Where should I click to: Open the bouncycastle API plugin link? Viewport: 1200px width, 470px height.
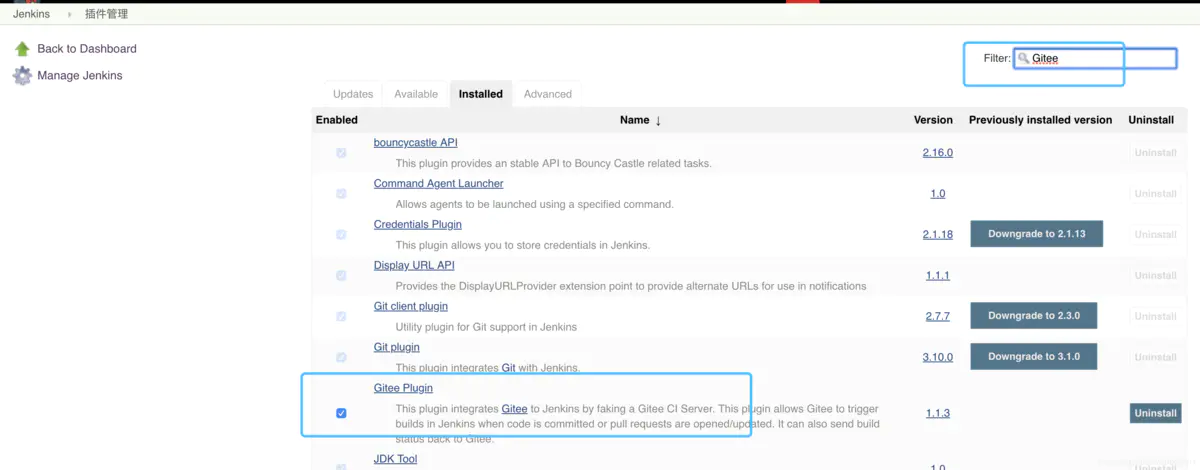[x=415, y=142]
